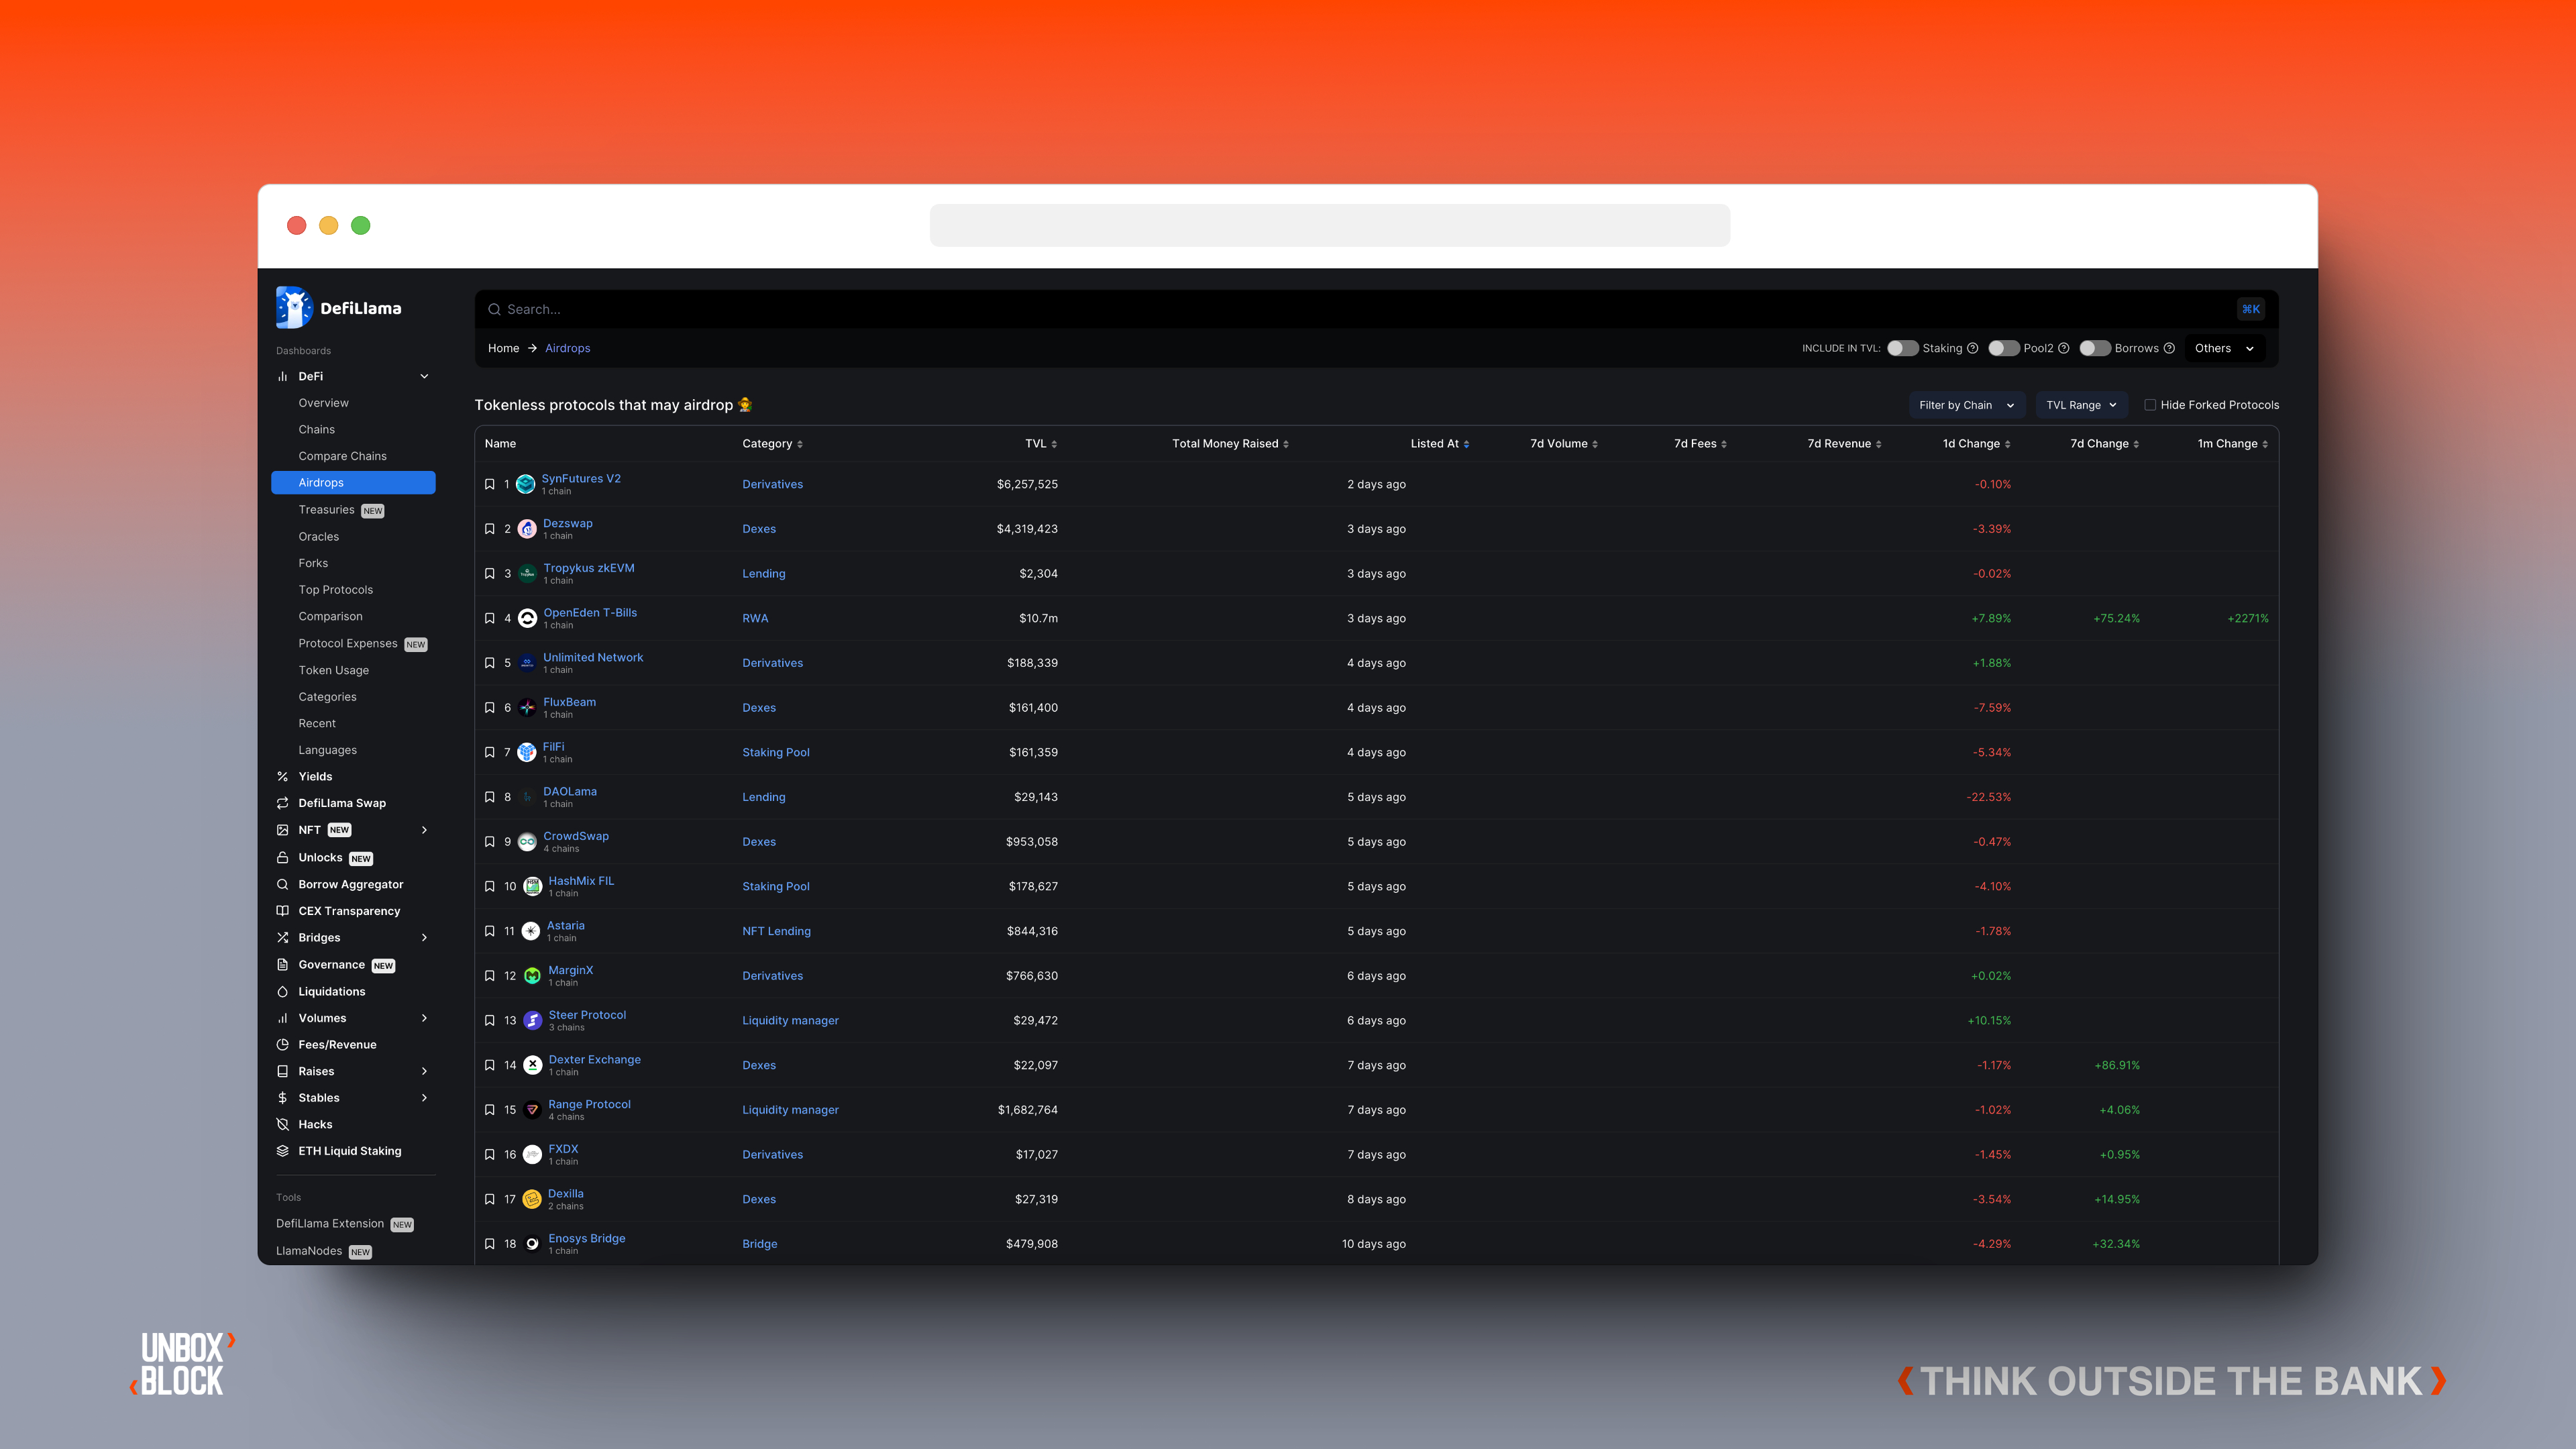This screenshot has width=2576, height=1449.
Task: Click the Borrows help question icon
Action: 2169,348
